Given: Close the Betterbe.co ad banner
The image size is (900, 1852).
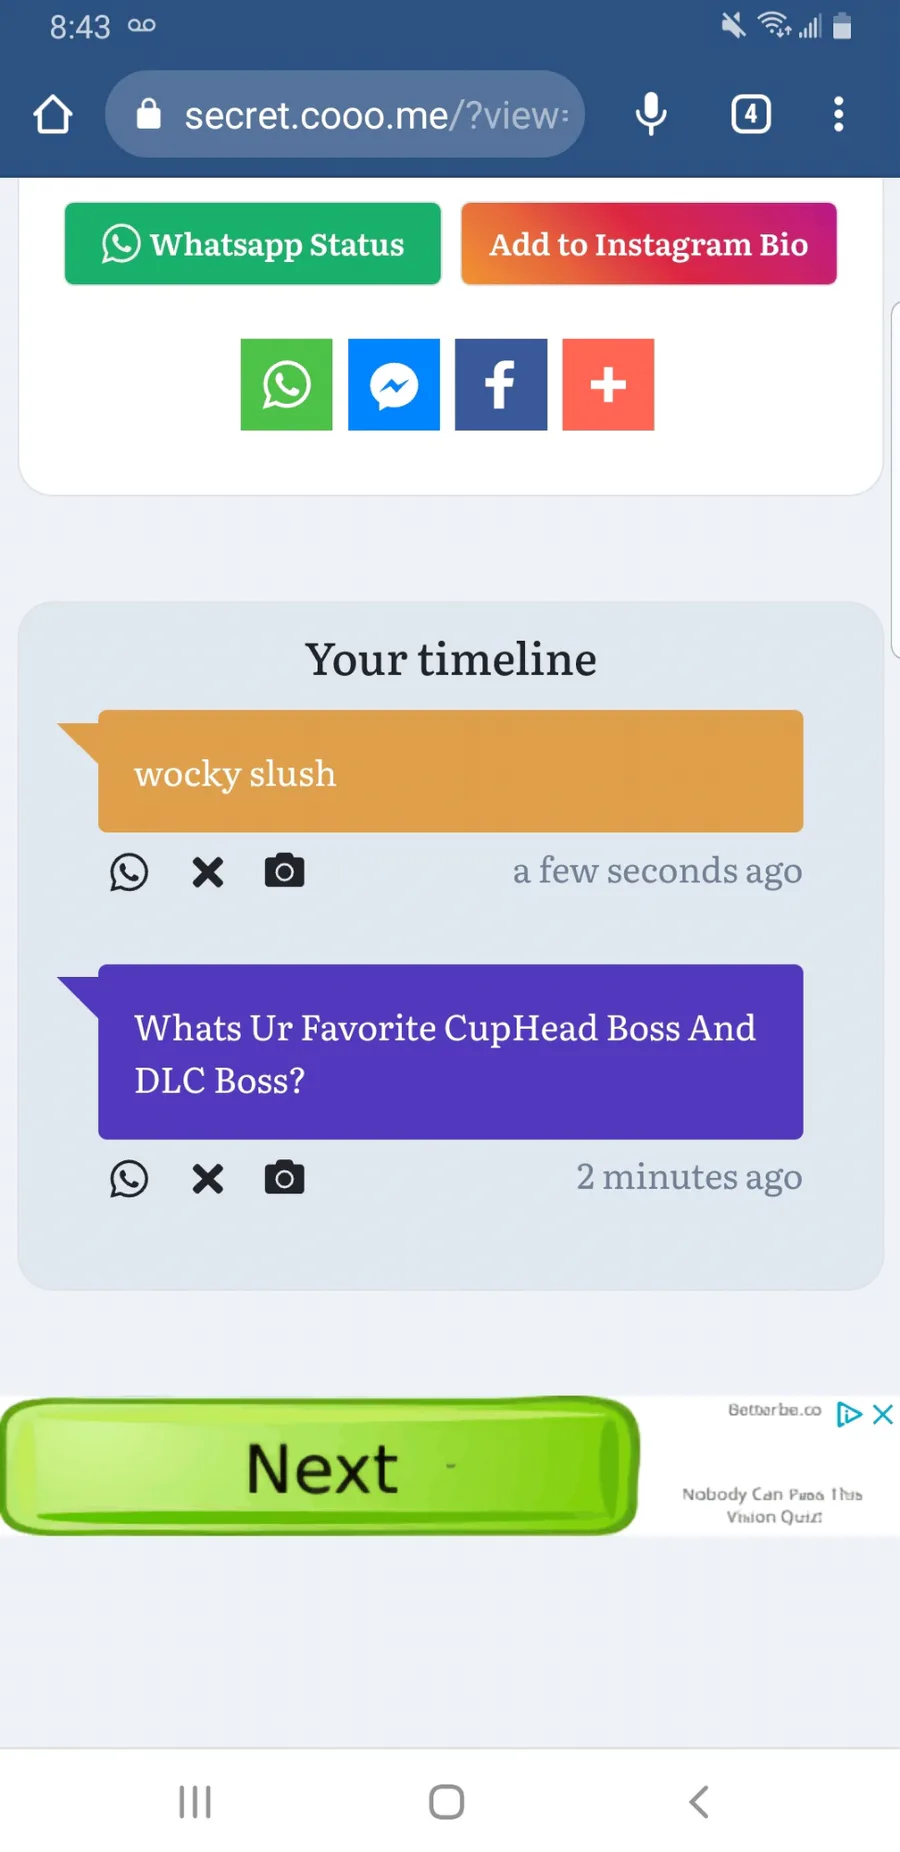Looking at the screenshot, I should coord(882,1414).
